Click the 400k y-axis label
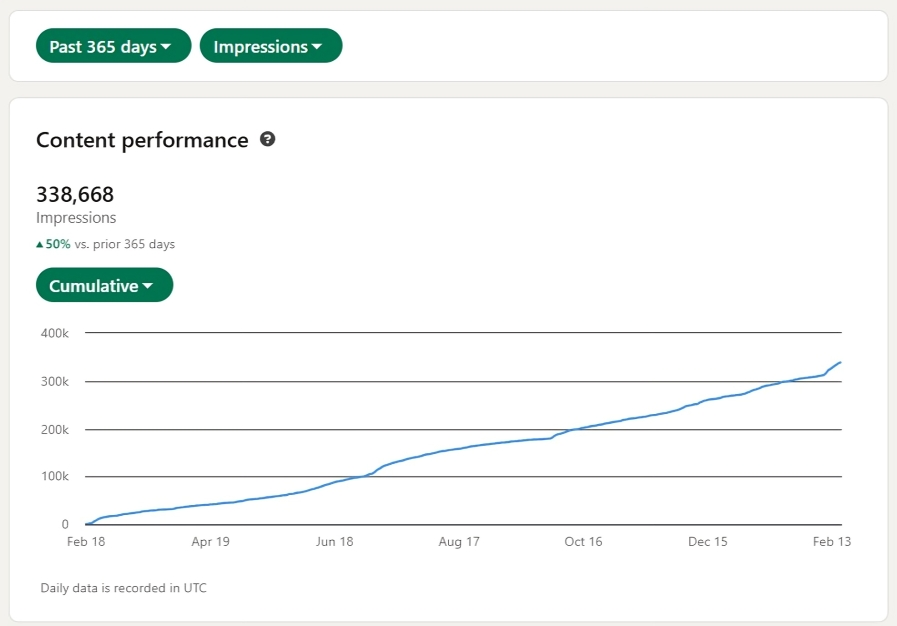This screenshot has width=897, height=626. click(53, 334)
